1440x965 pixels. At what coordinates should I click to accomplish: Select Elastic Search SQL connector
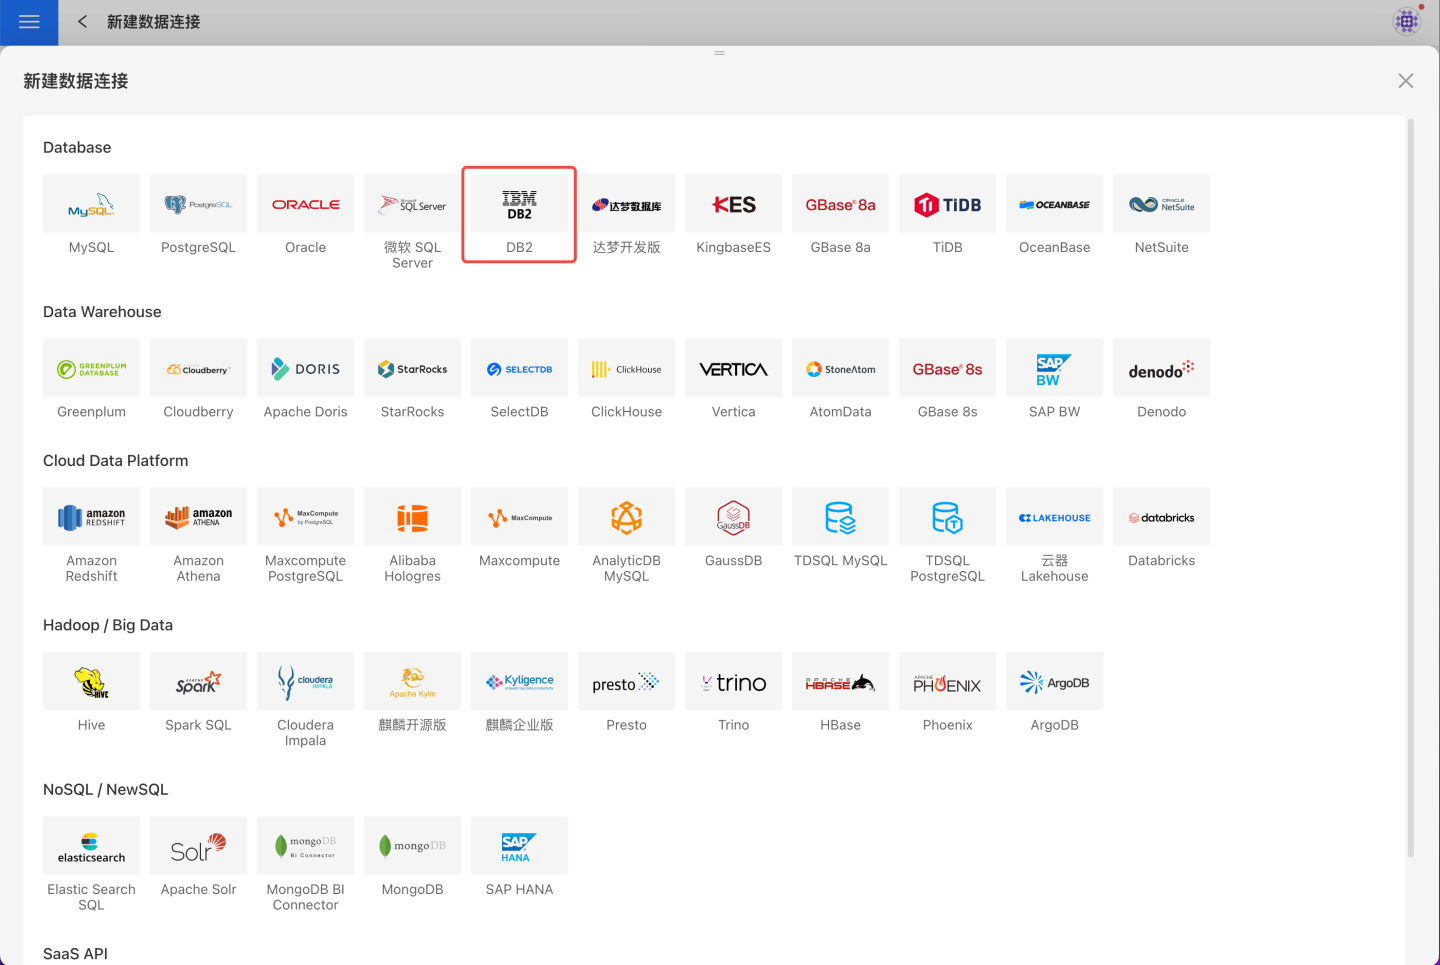tap(91, 846)
